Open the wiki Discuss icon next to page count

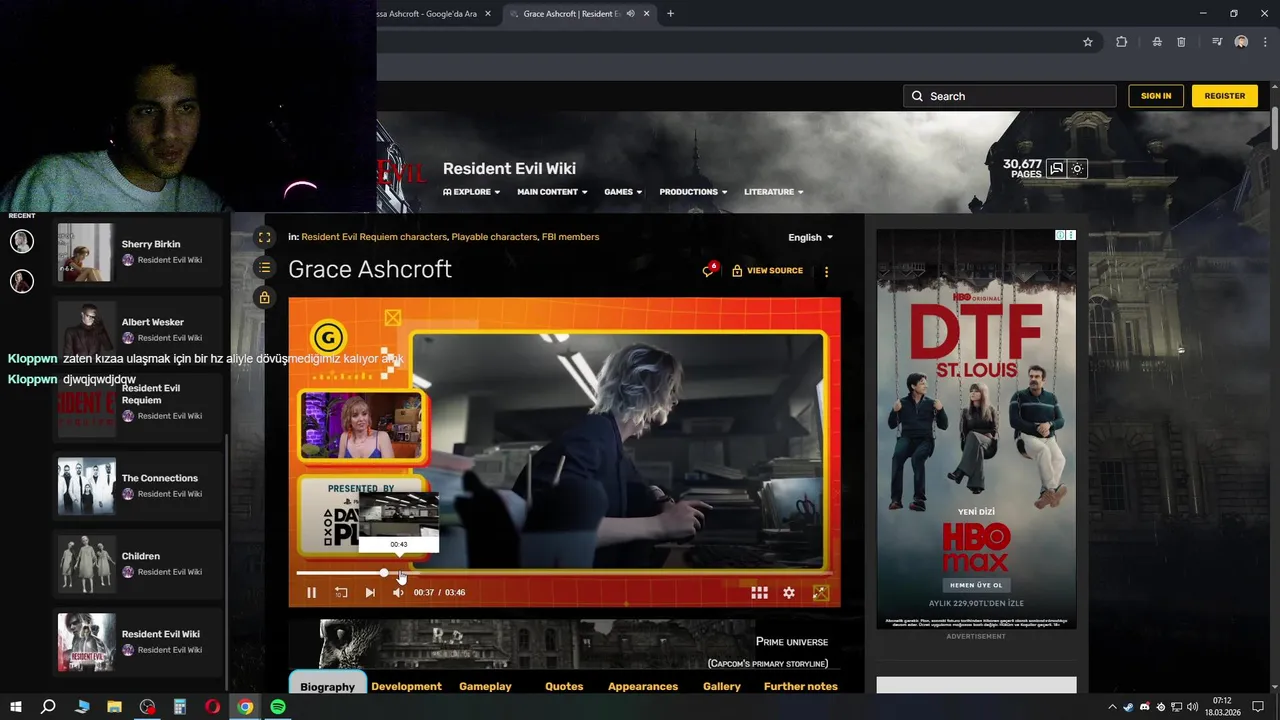[x=1056, y=168]
